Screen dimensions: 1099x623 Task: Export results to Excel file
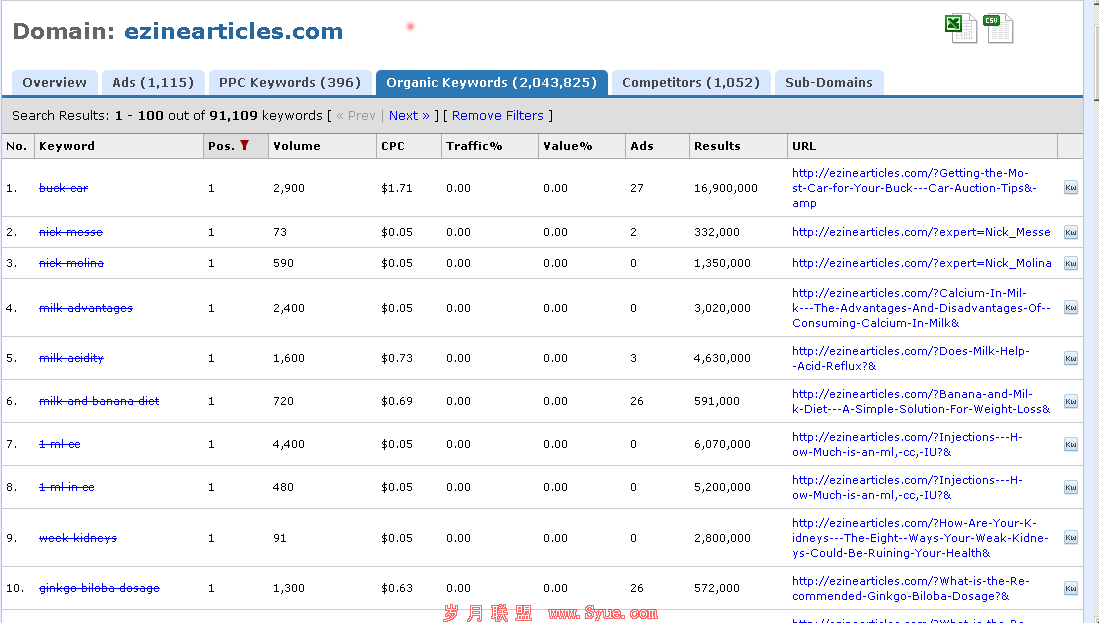960,28
